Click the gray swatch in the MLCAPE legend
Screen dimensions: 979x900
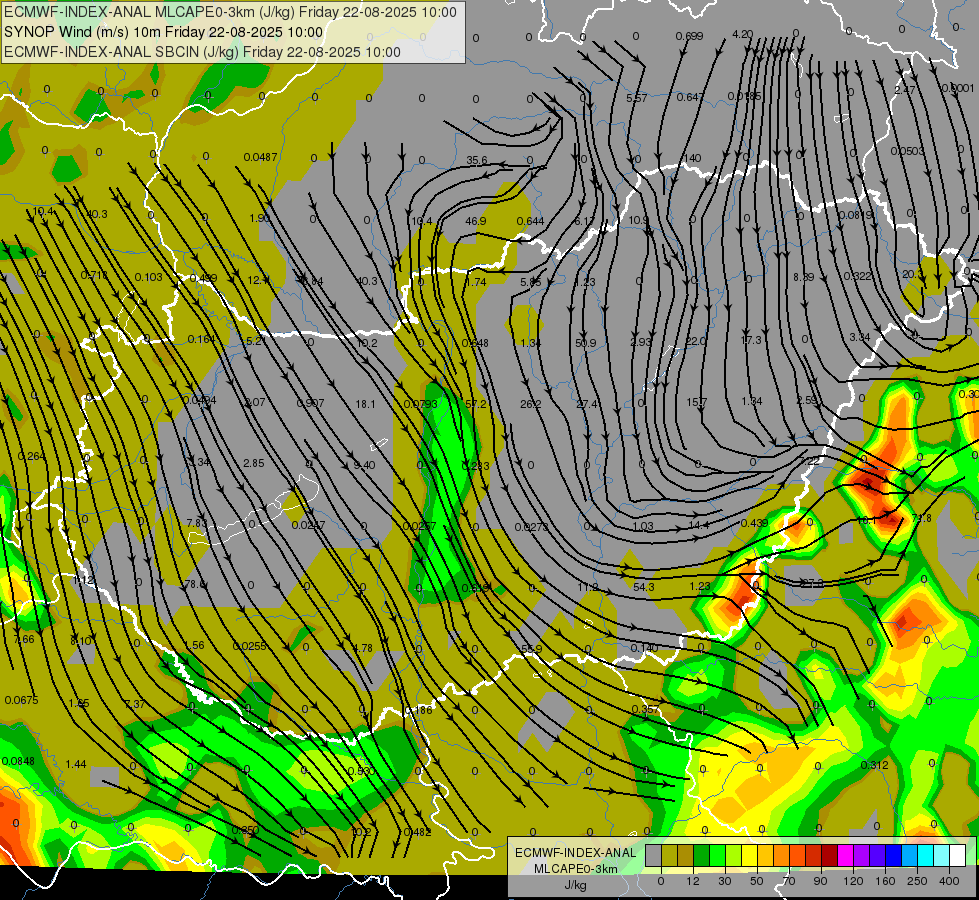coord(653,856)
